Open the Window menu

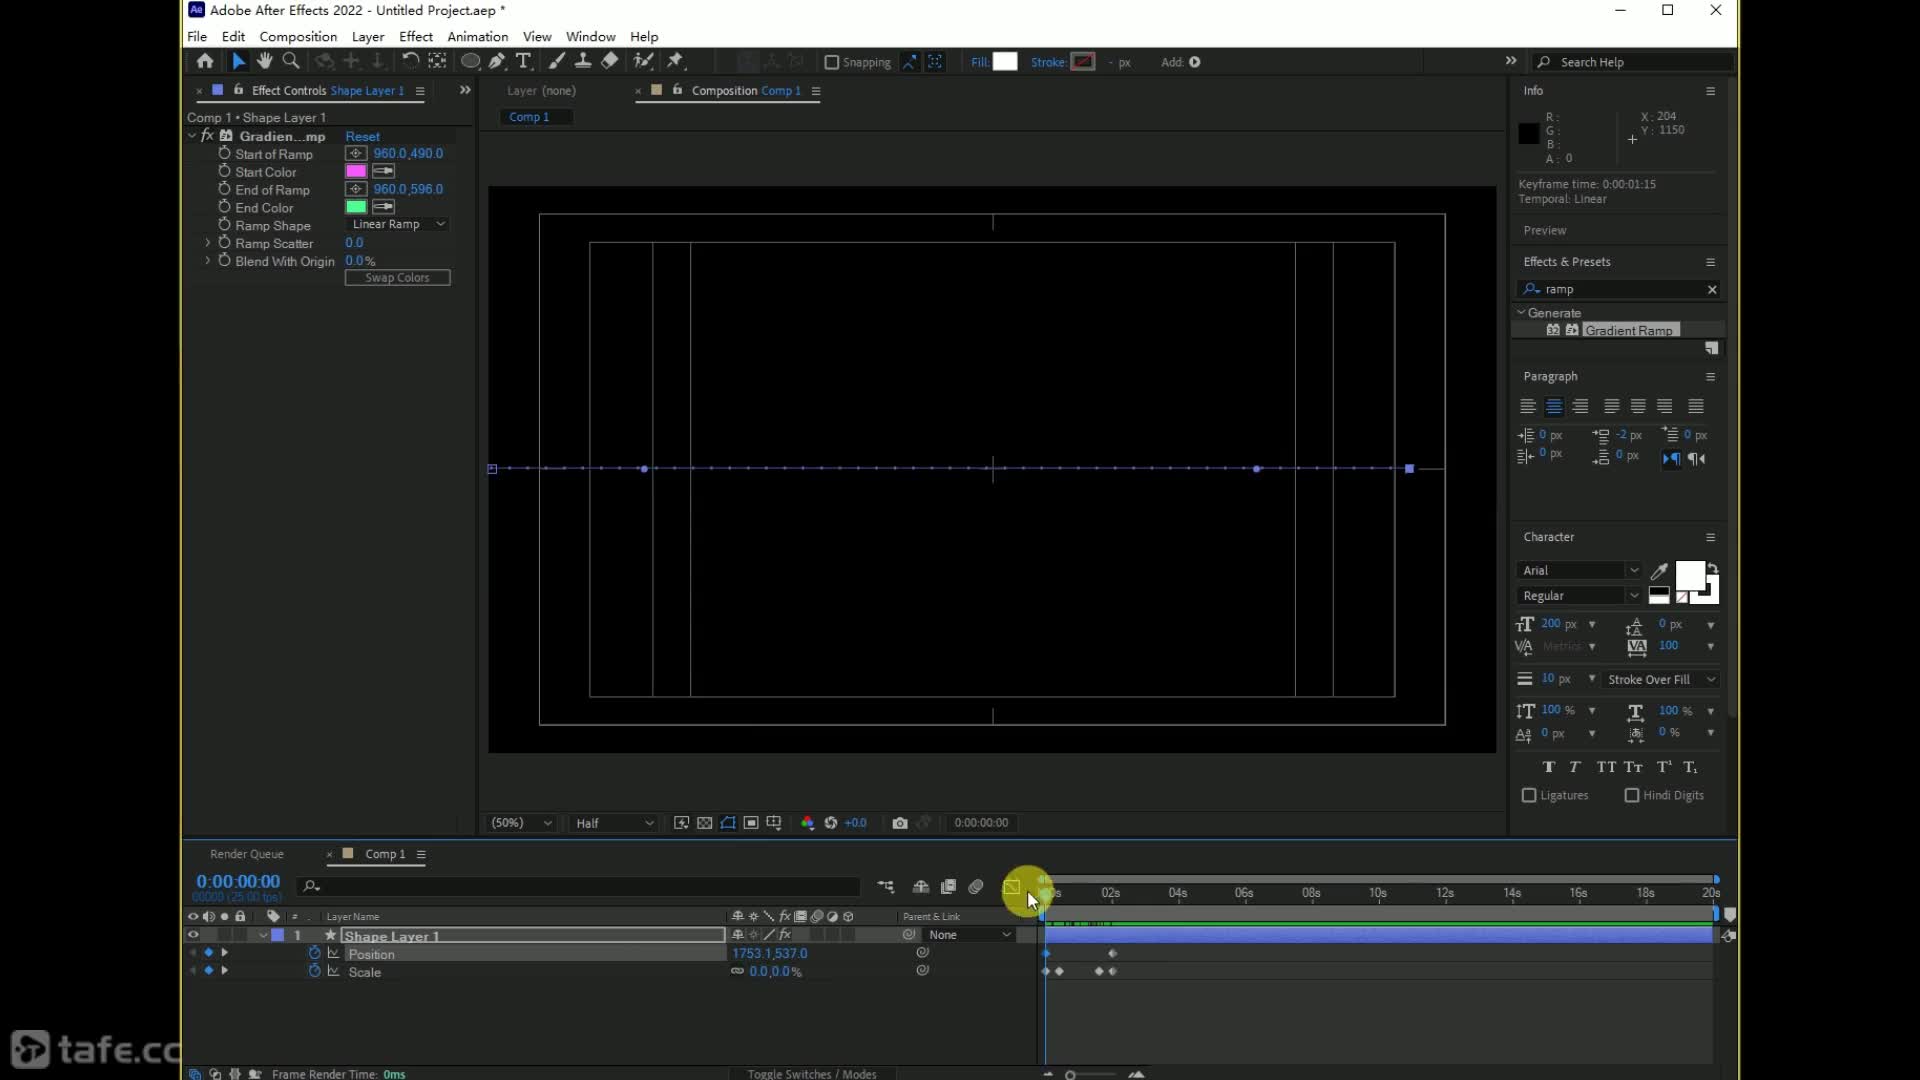[x=590, y=37]
